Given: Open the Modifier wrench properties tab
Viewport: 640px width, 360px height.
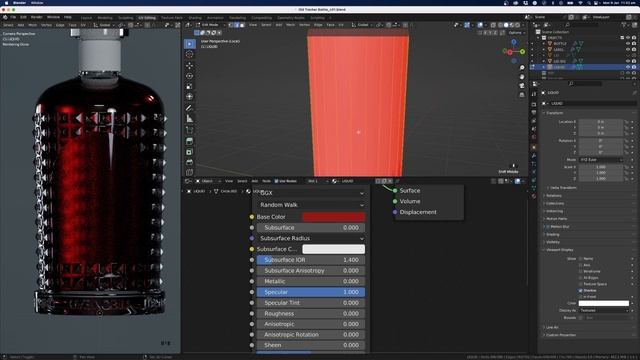Looking at the screenshot, I should (x=534, y=156).
